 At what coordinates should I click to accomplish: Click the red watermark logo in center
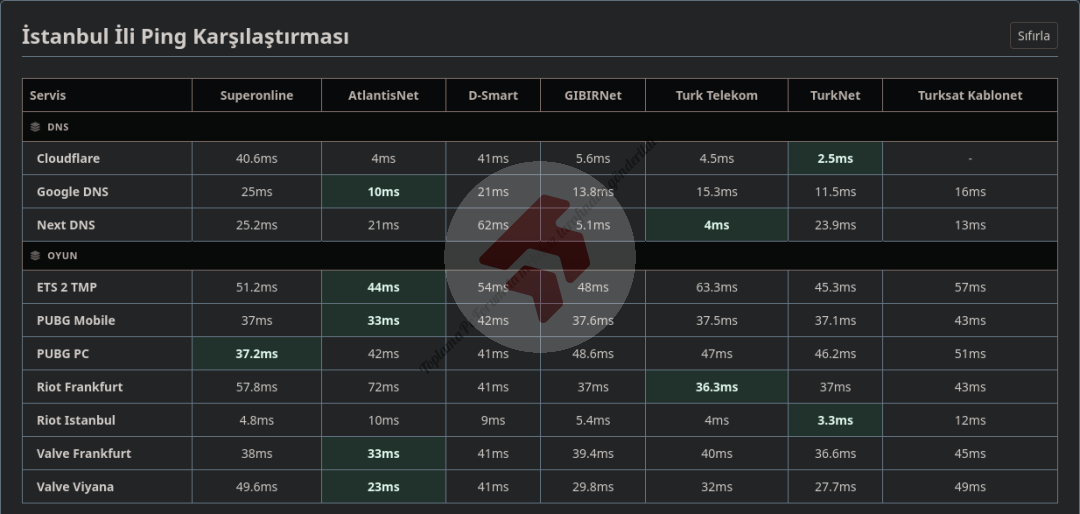point(540,257)
